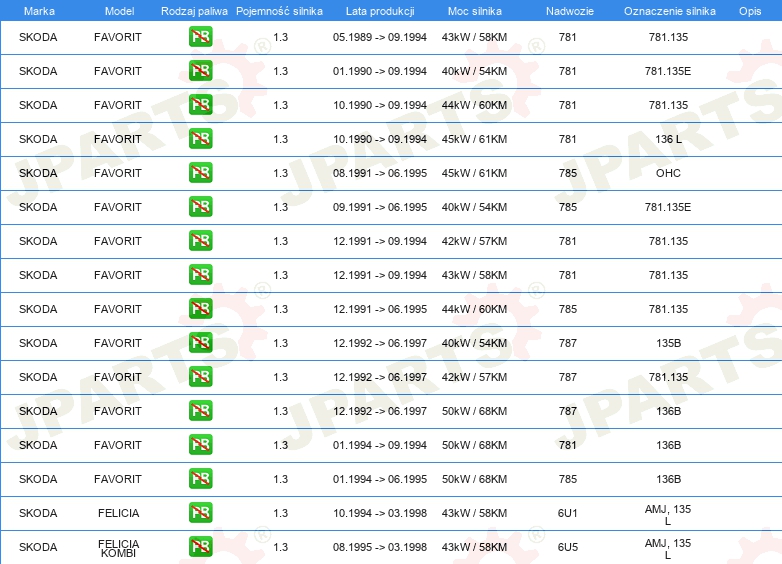The image size is (782, 564).
Task: Click 50kW / 68KM in the 01.1994 -> 09.1994 row
Action: pos(474,445)
